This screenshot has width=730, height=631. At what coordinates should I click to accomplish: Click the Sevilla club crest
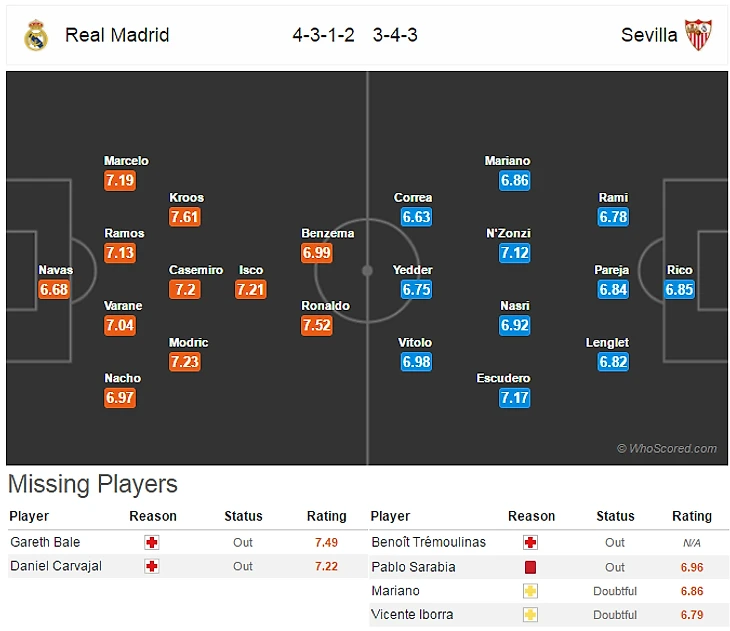click(697, 35)
